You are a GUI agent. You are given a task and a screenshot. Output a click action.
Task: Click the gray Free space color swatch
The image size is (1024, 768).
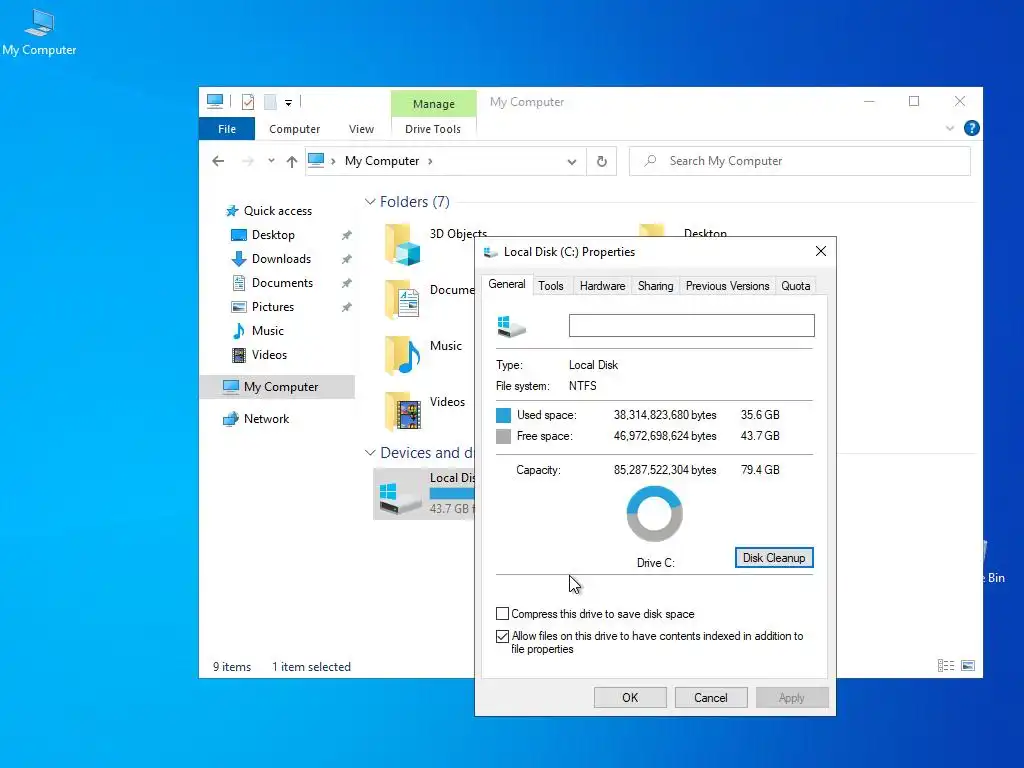click(504, 436)
